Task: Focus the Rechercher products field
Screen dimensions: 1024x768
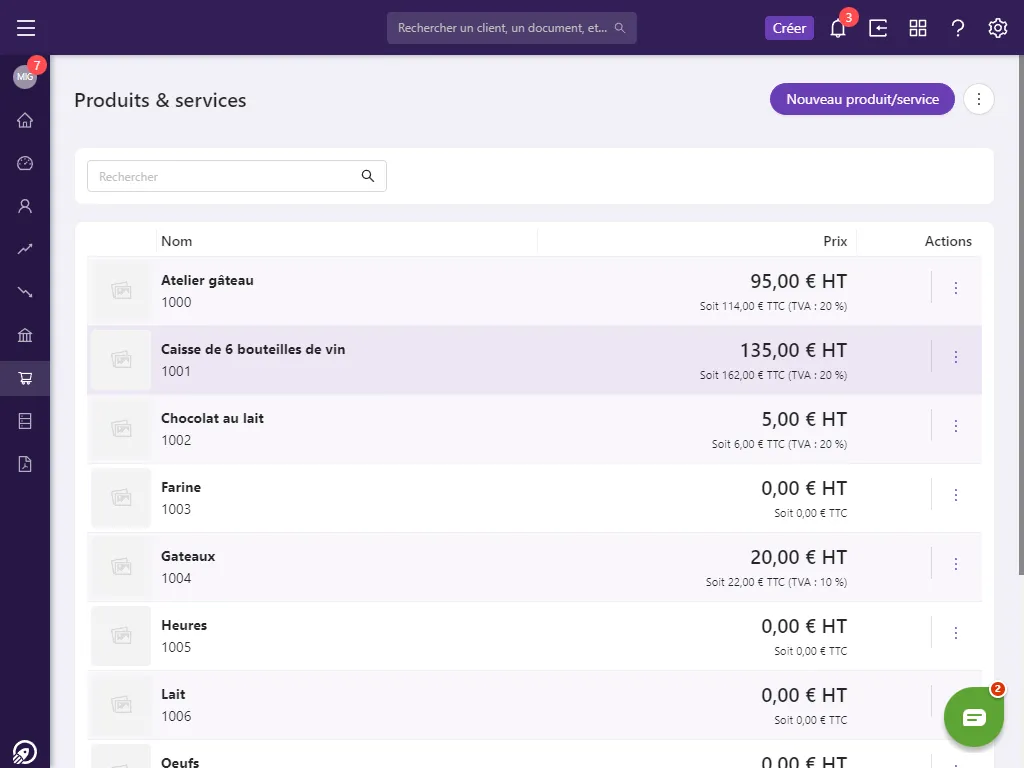Action: (x=236, y=176)
